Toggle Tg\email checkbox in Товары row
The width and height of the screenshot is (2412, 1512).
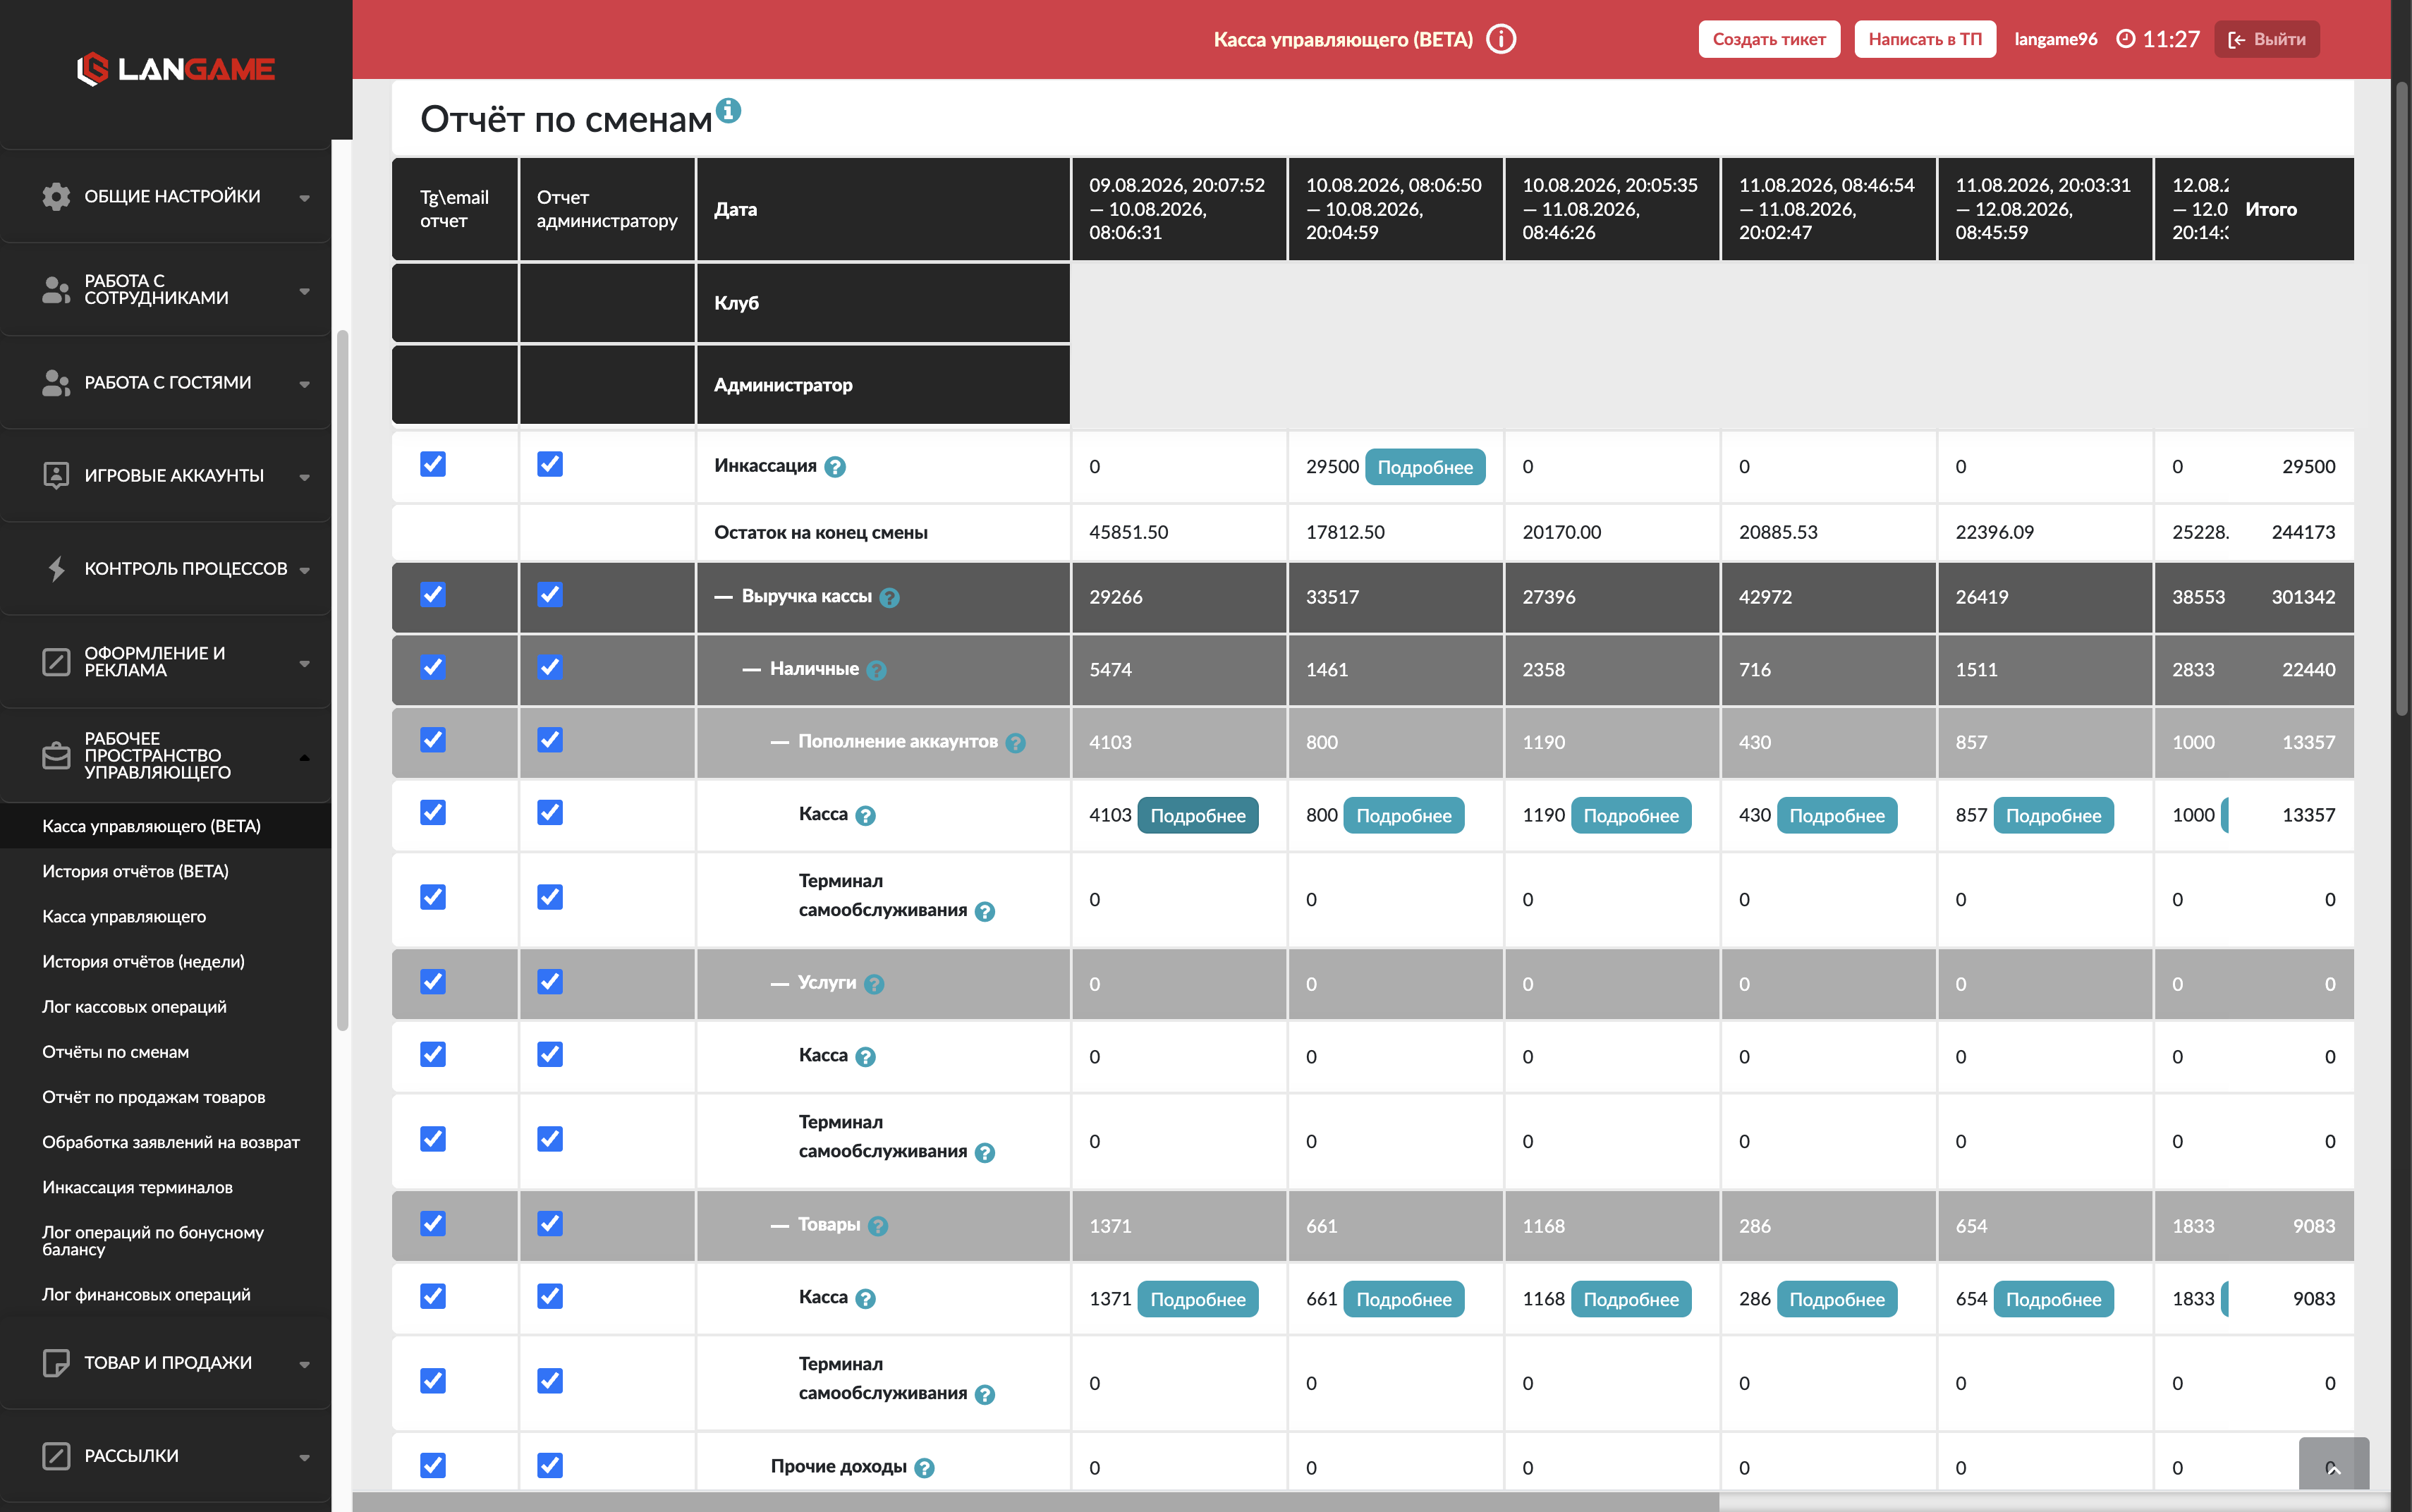pos(433,1224)
